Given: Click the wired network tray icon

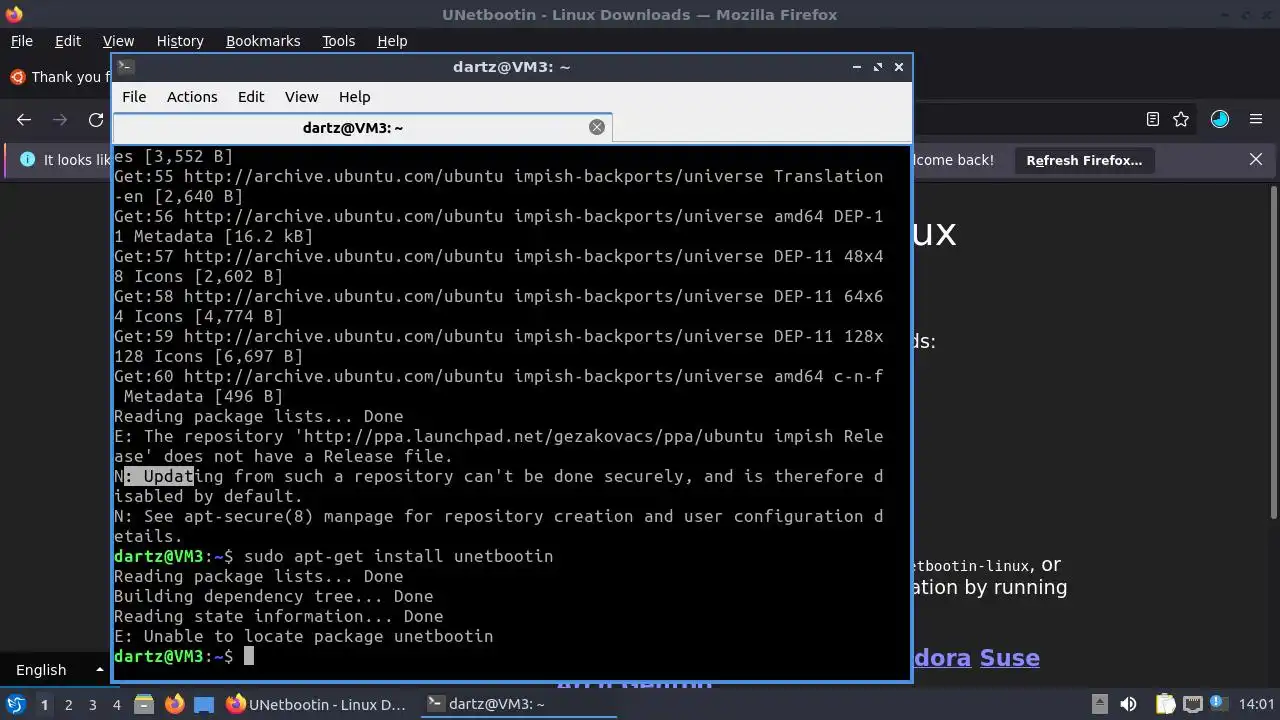Looking at the screenshot, I should (1193, 704).
